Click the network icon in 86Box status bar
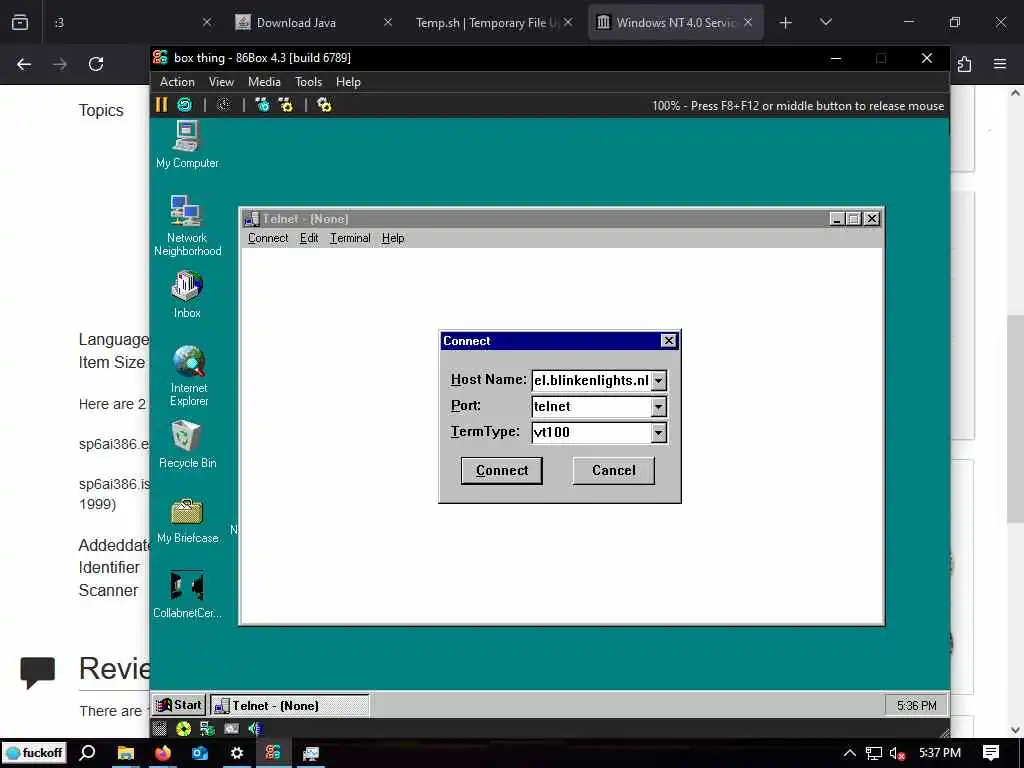Screen dimensions: 1024x768 coord(208,729)
